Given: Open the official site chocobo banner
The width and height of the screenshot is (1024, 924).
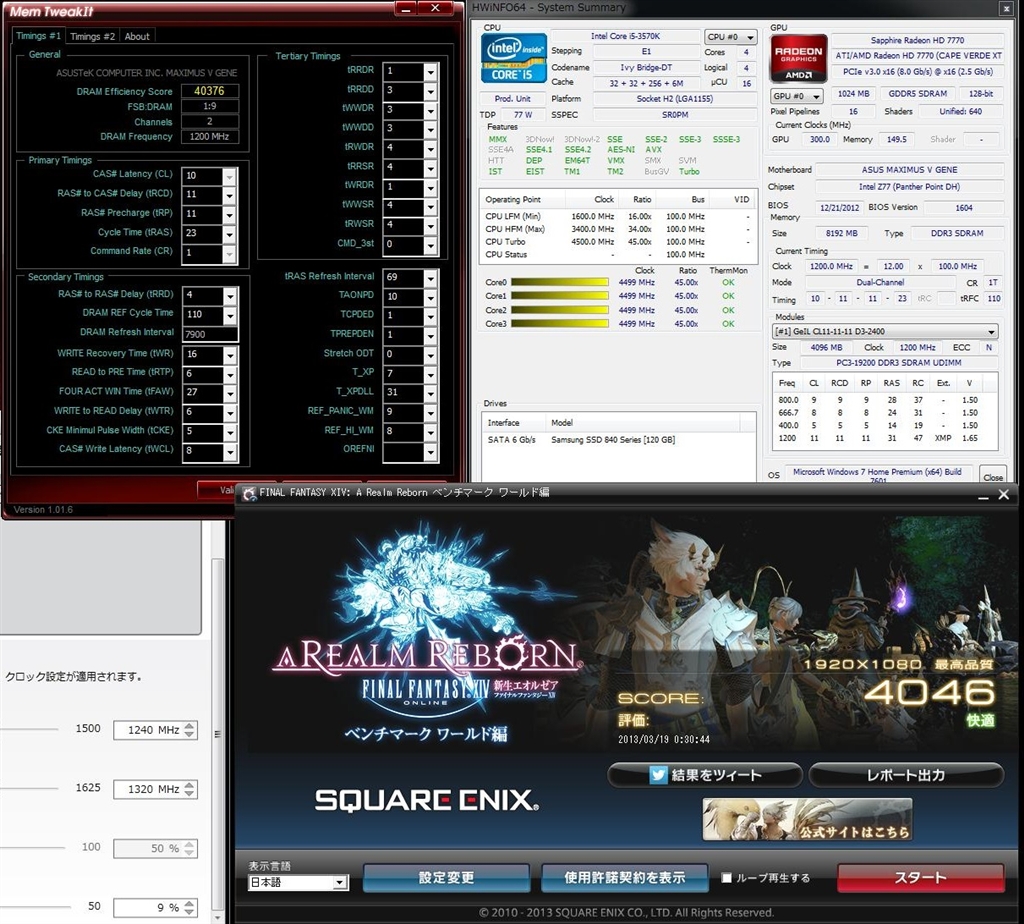Looking at the screenshot, I should [807, 819].
